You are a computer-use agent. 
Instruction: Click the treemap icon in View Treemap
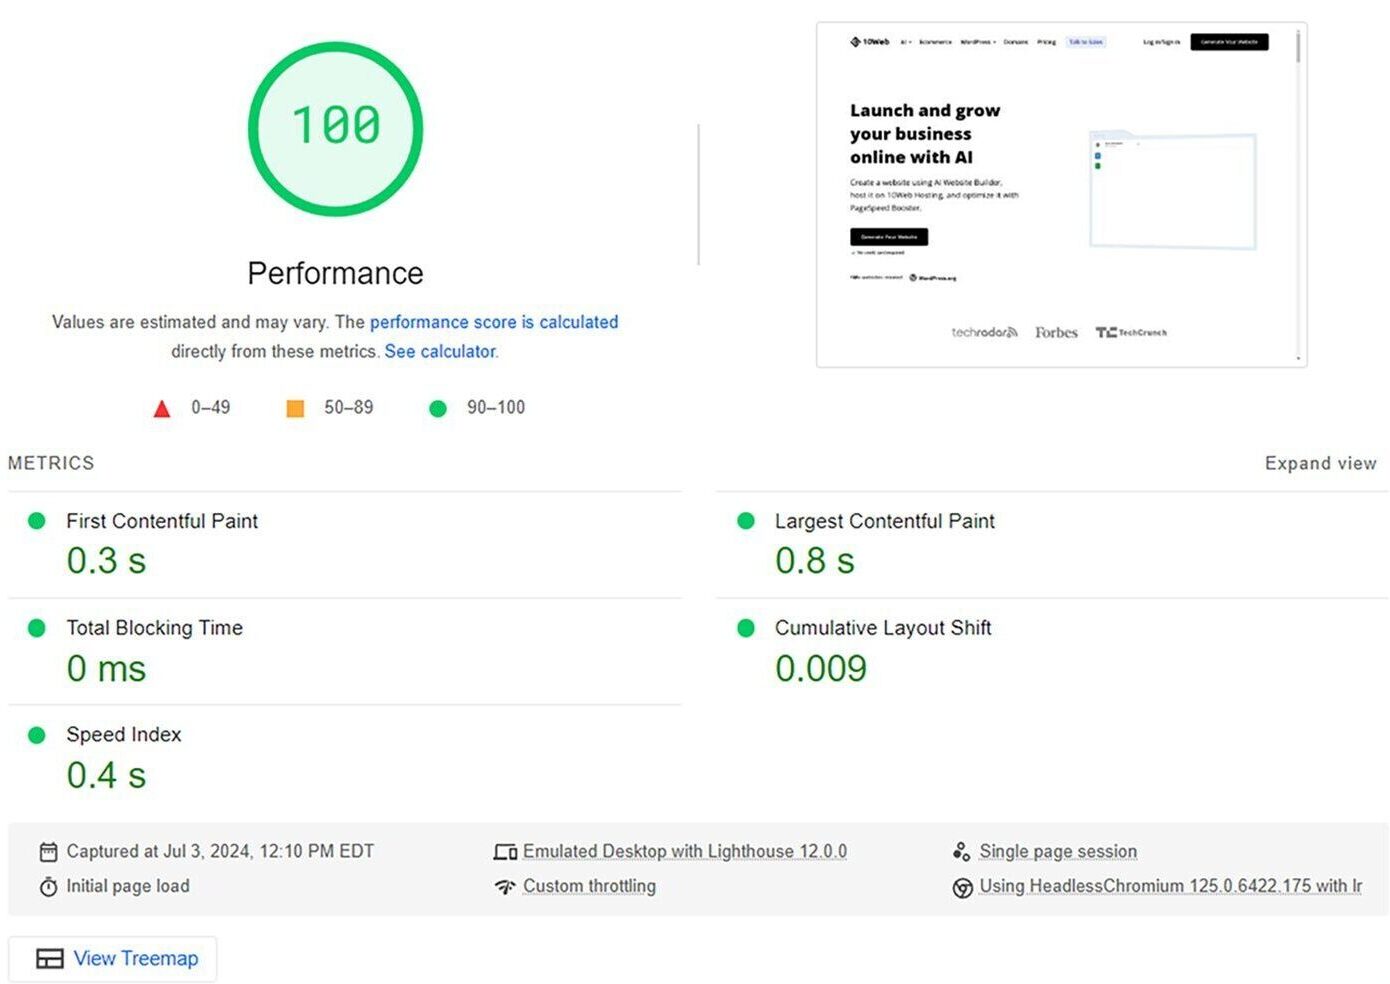coord(50,959)
